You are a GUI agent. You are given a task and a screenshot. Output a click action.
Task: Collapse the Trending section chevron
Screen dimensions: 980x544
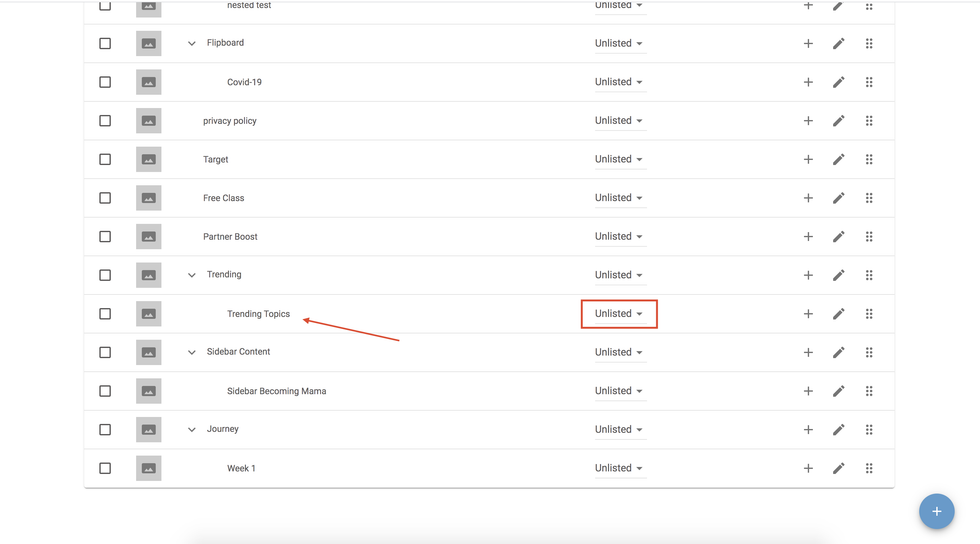click(x=192, y=275)
